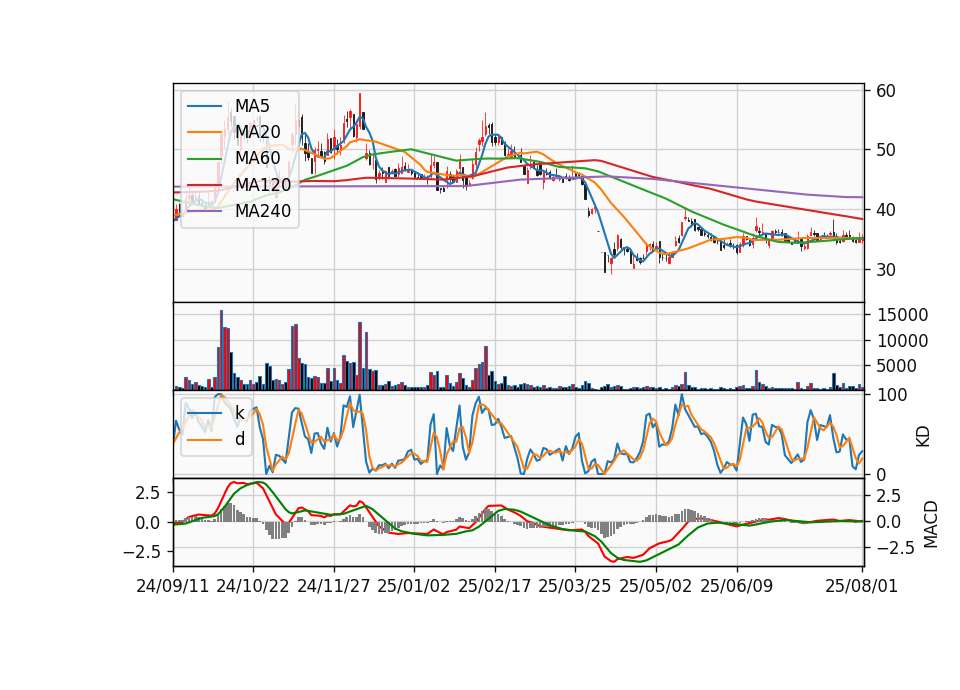Click the 25/03/25 date axis label
960x690 pixels.
575,586
